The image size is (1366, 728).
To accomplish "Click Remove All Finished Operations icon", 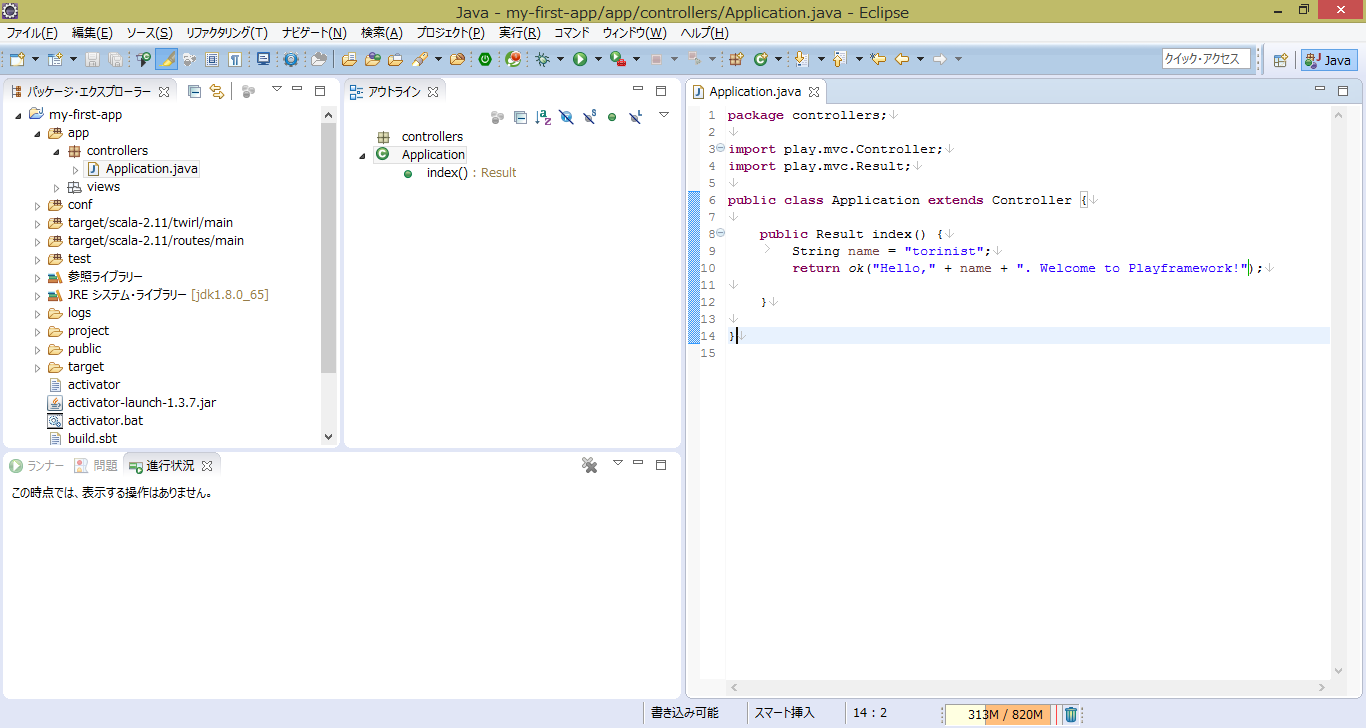I will [x=590, y=465].
